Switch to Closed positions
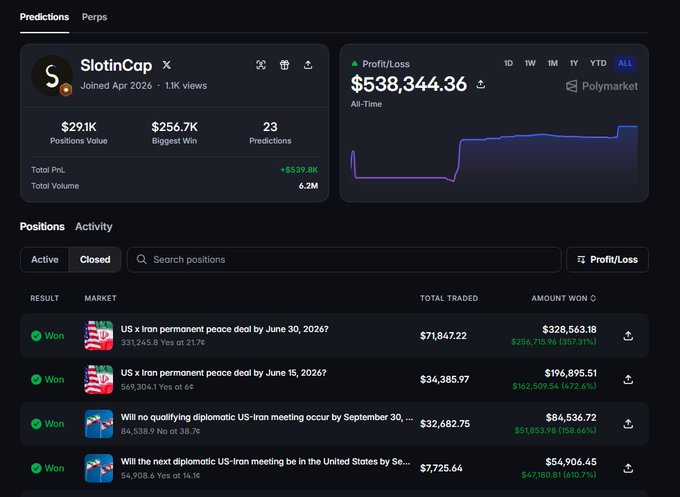Screen dimensions: 680x497 95,259
